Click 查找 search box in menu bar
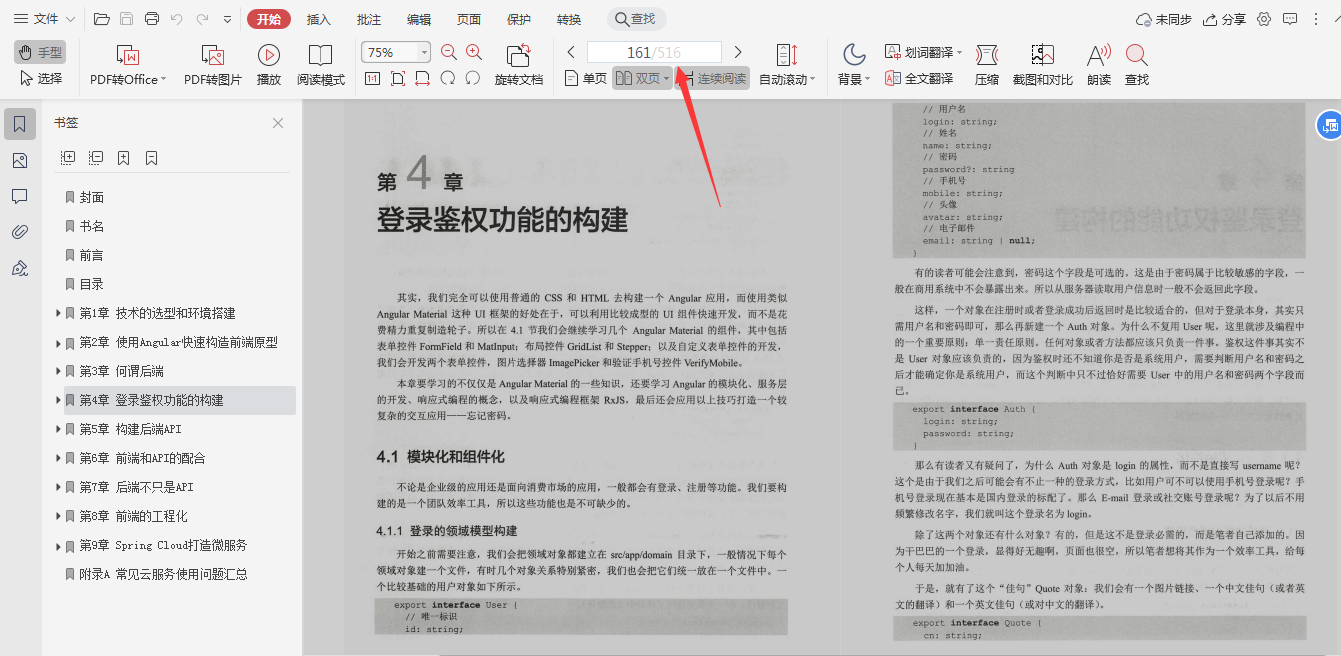 (x=636, y=19)
